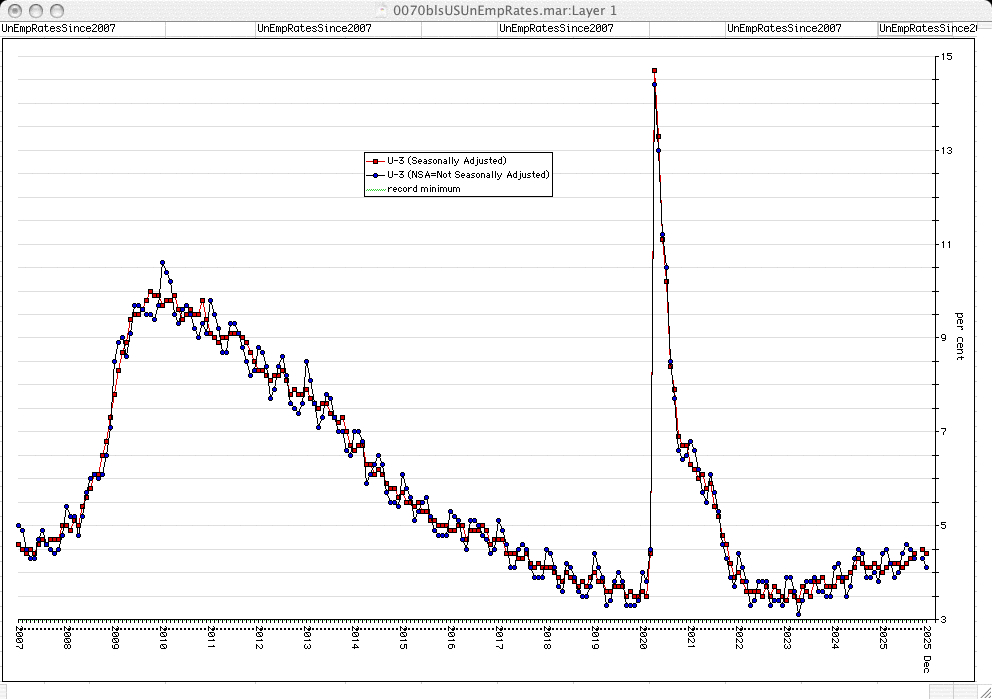Viewport: 992px width, 699px height.
Task: Click the 'record minimum' legend text
Action: [424, 189]
